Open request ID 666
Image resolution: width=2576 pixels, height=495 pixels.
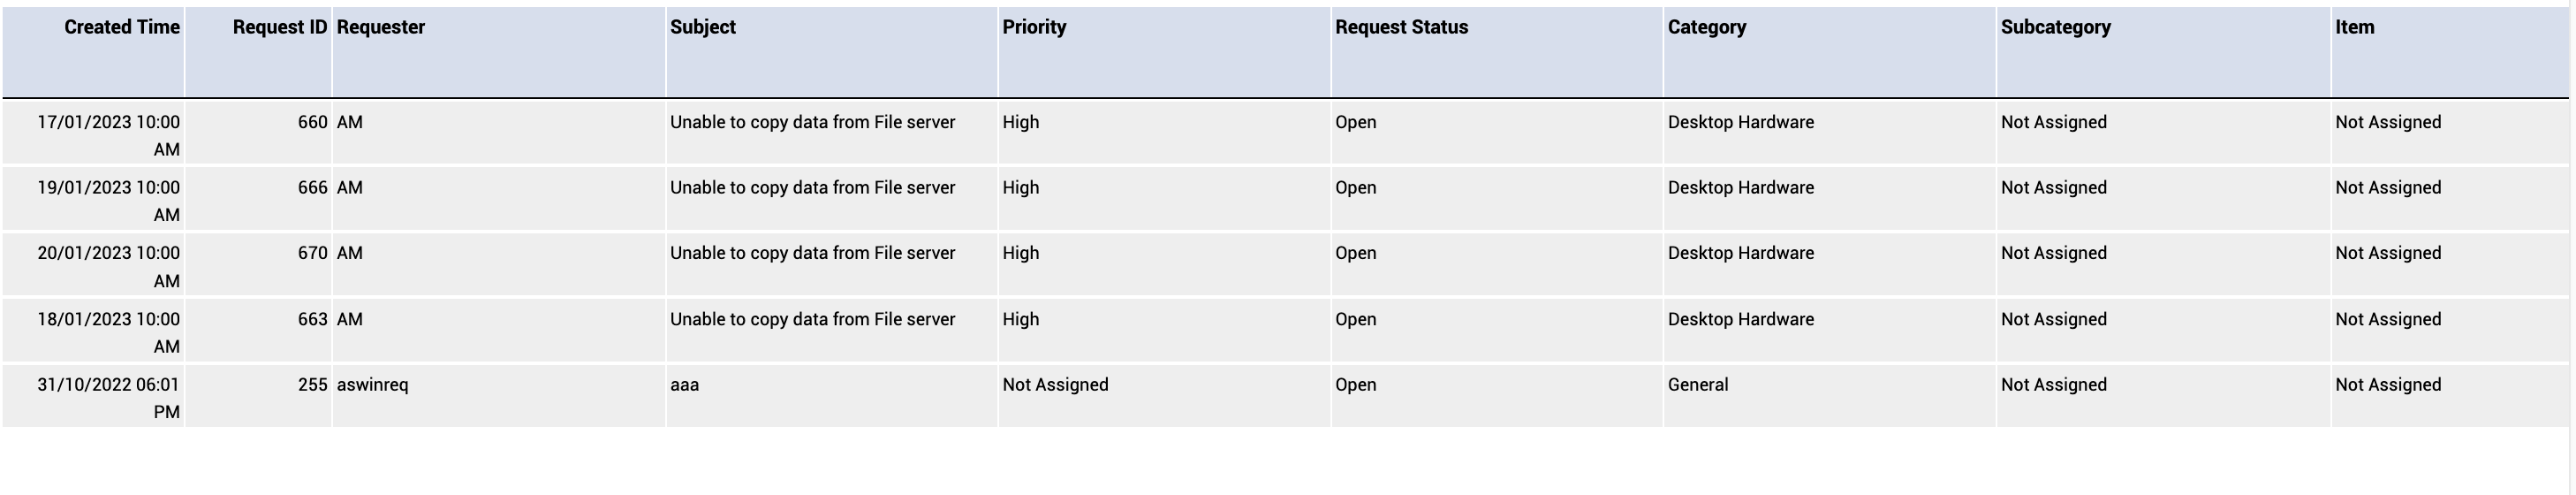pyautogui.click(x=313, y=188)
